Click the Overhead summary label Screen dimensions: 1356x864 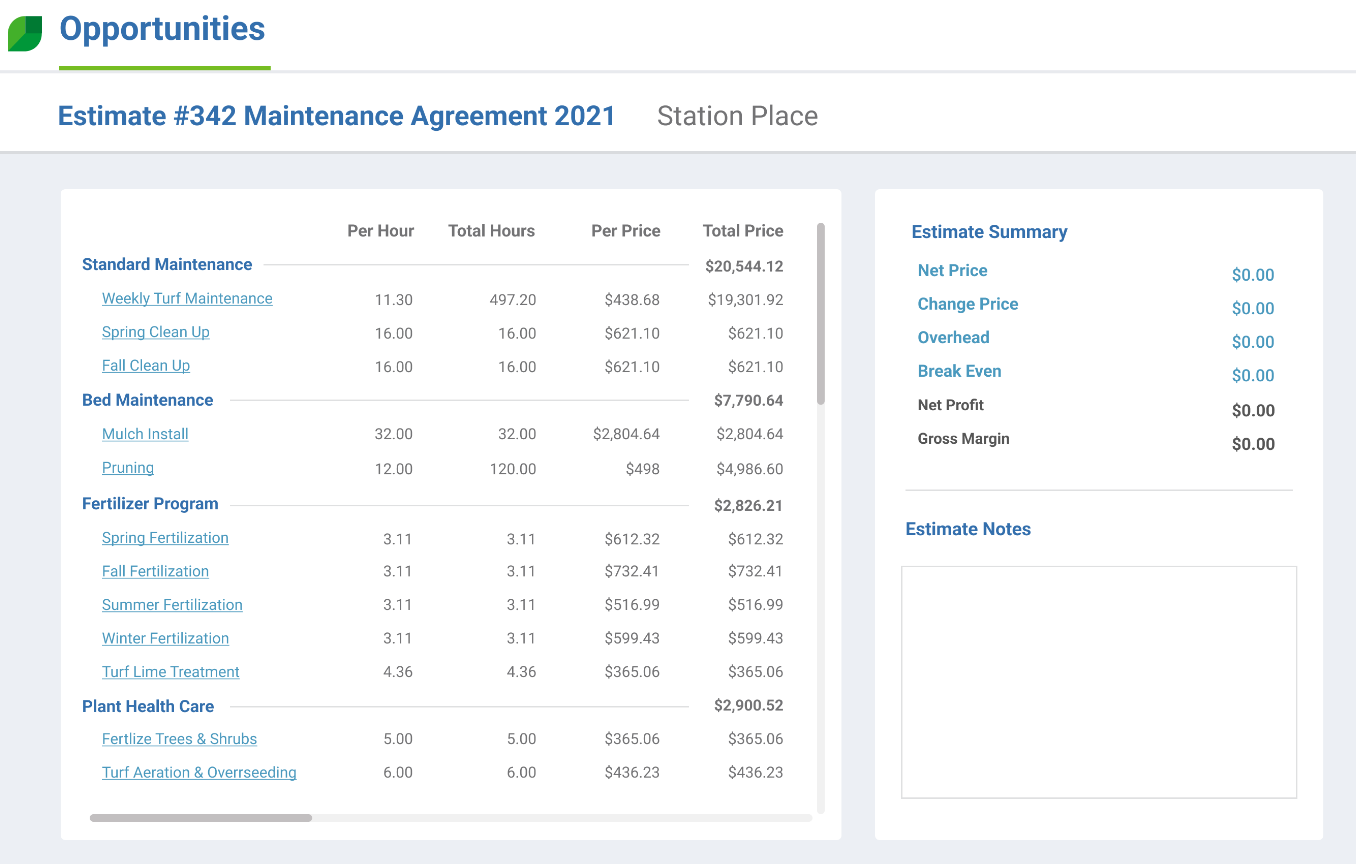tap(954, 338)
